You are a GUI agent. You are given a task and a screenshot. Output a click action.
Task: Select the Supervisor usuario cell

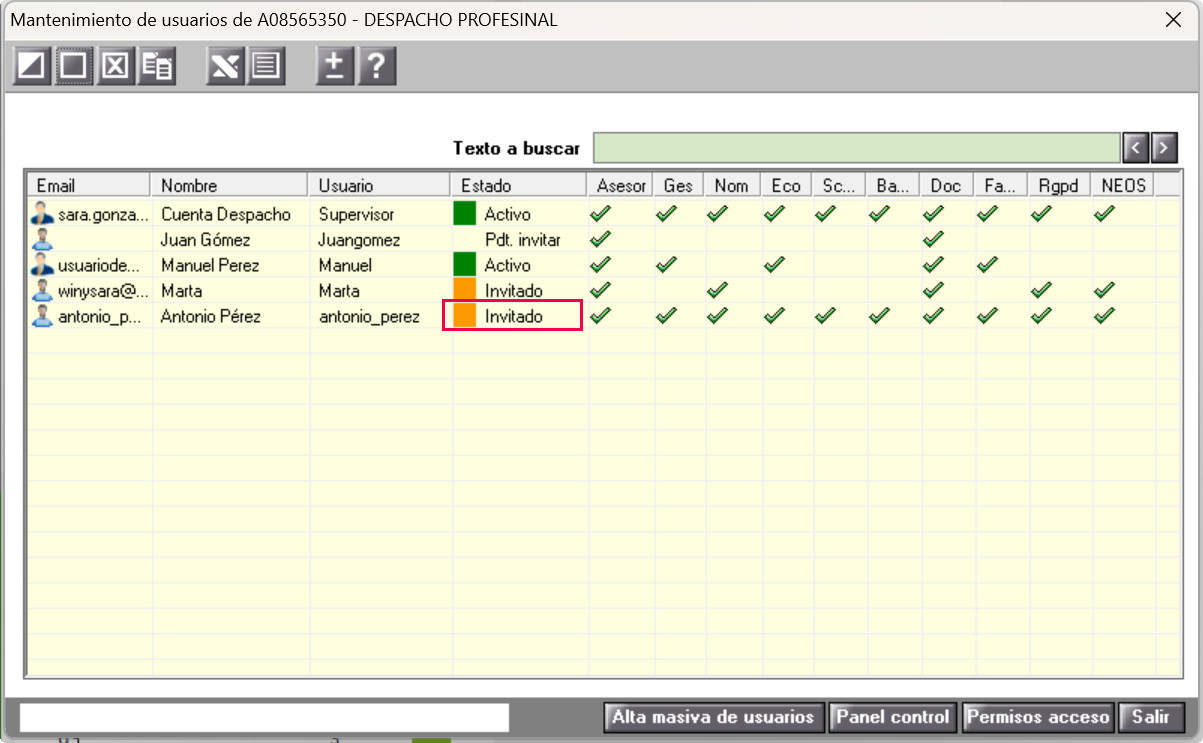click(357, 214)
